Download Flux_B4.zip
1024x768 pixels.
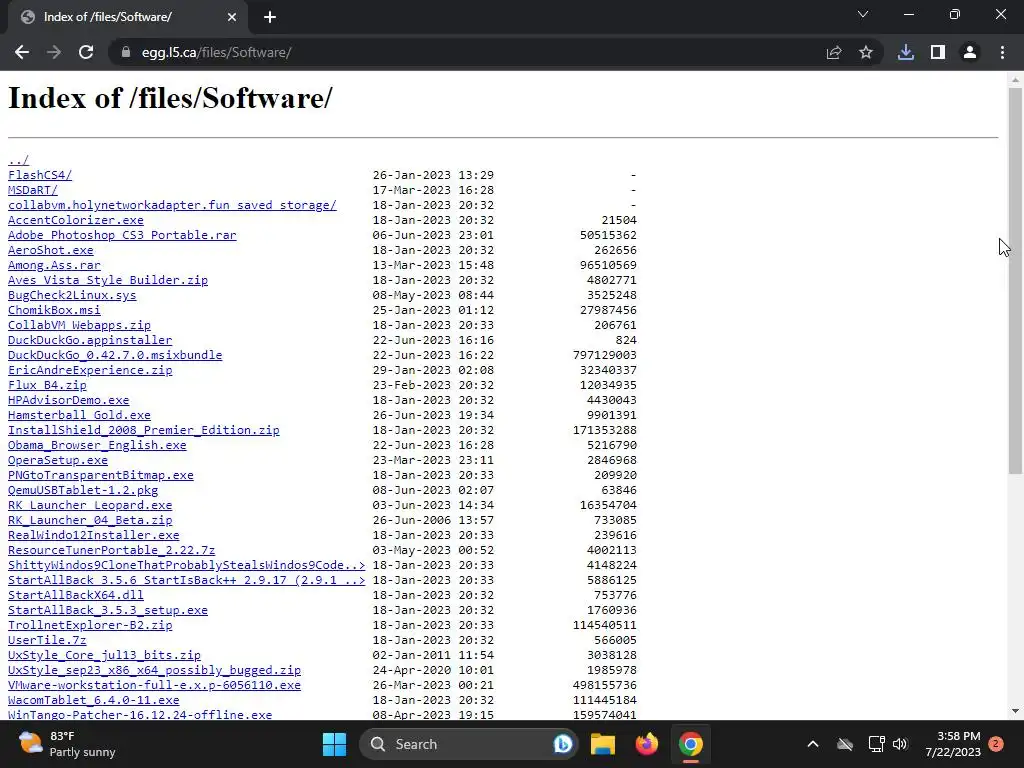[47, 385]
